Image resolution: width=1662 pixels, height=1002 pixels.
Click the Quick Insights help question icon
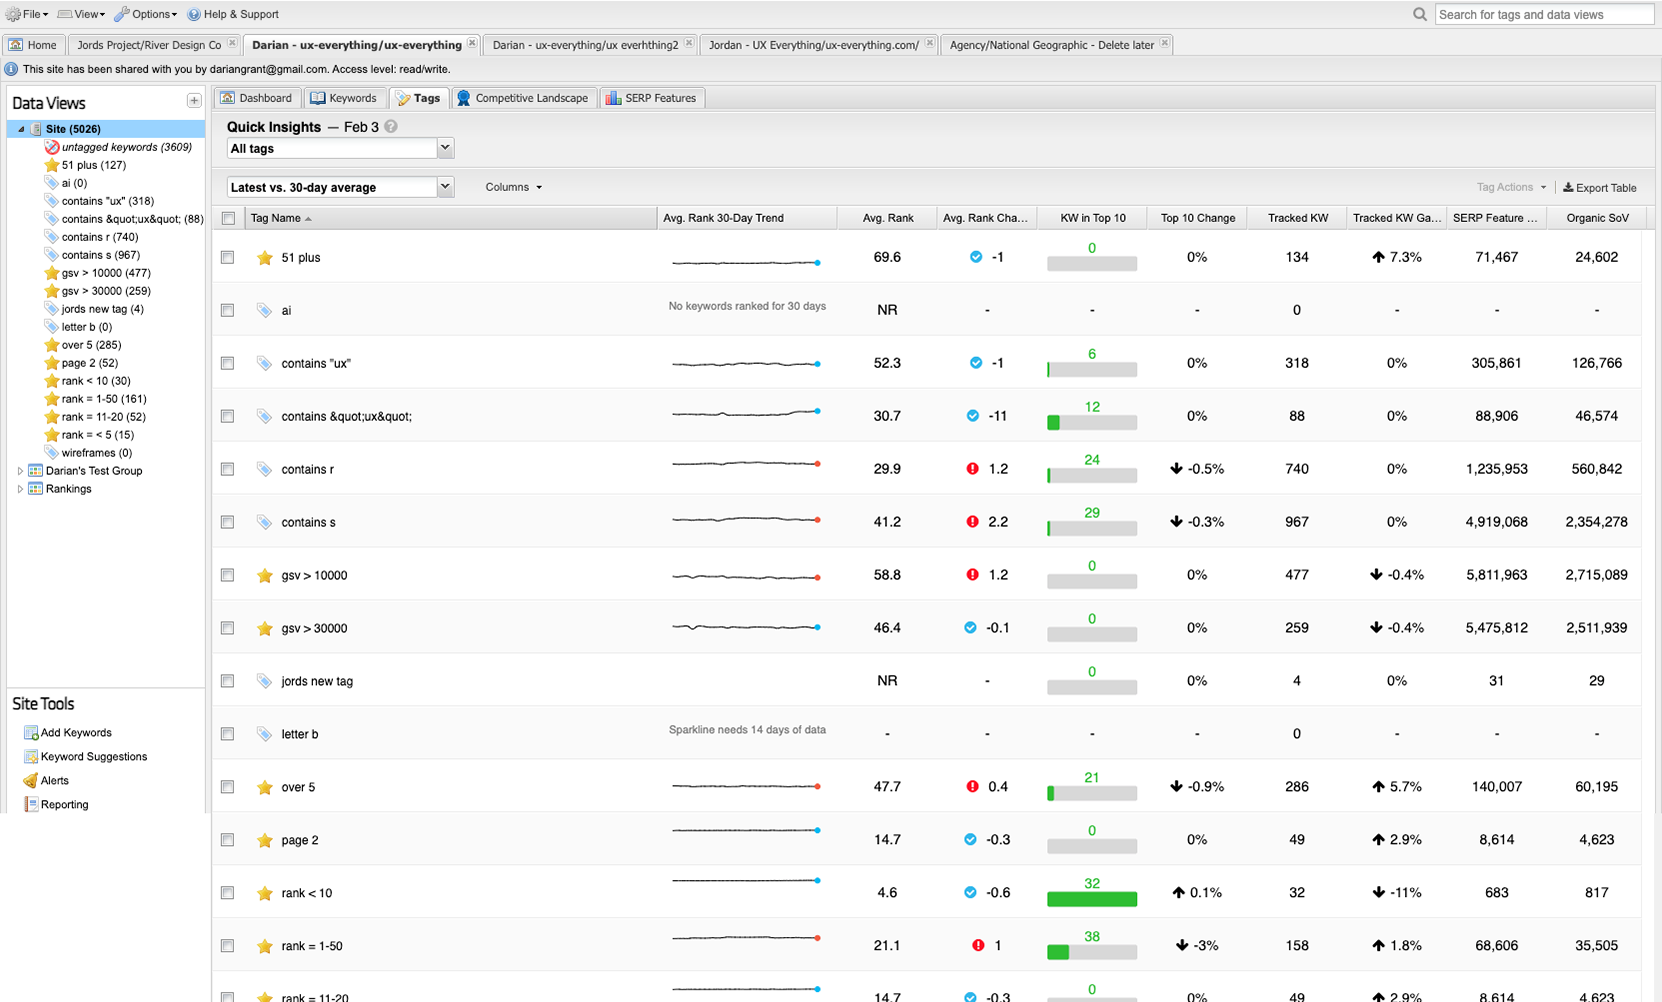(391, 127)
